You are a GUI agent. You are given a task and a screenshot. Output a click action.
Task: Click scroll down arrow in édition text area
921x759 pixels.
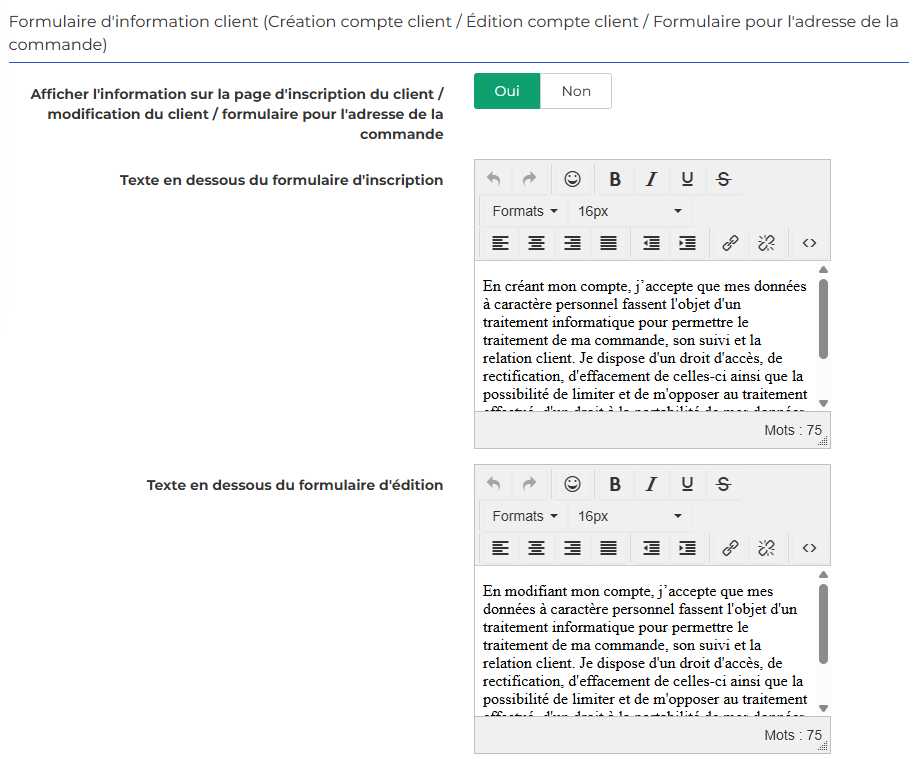coord(823,708)
